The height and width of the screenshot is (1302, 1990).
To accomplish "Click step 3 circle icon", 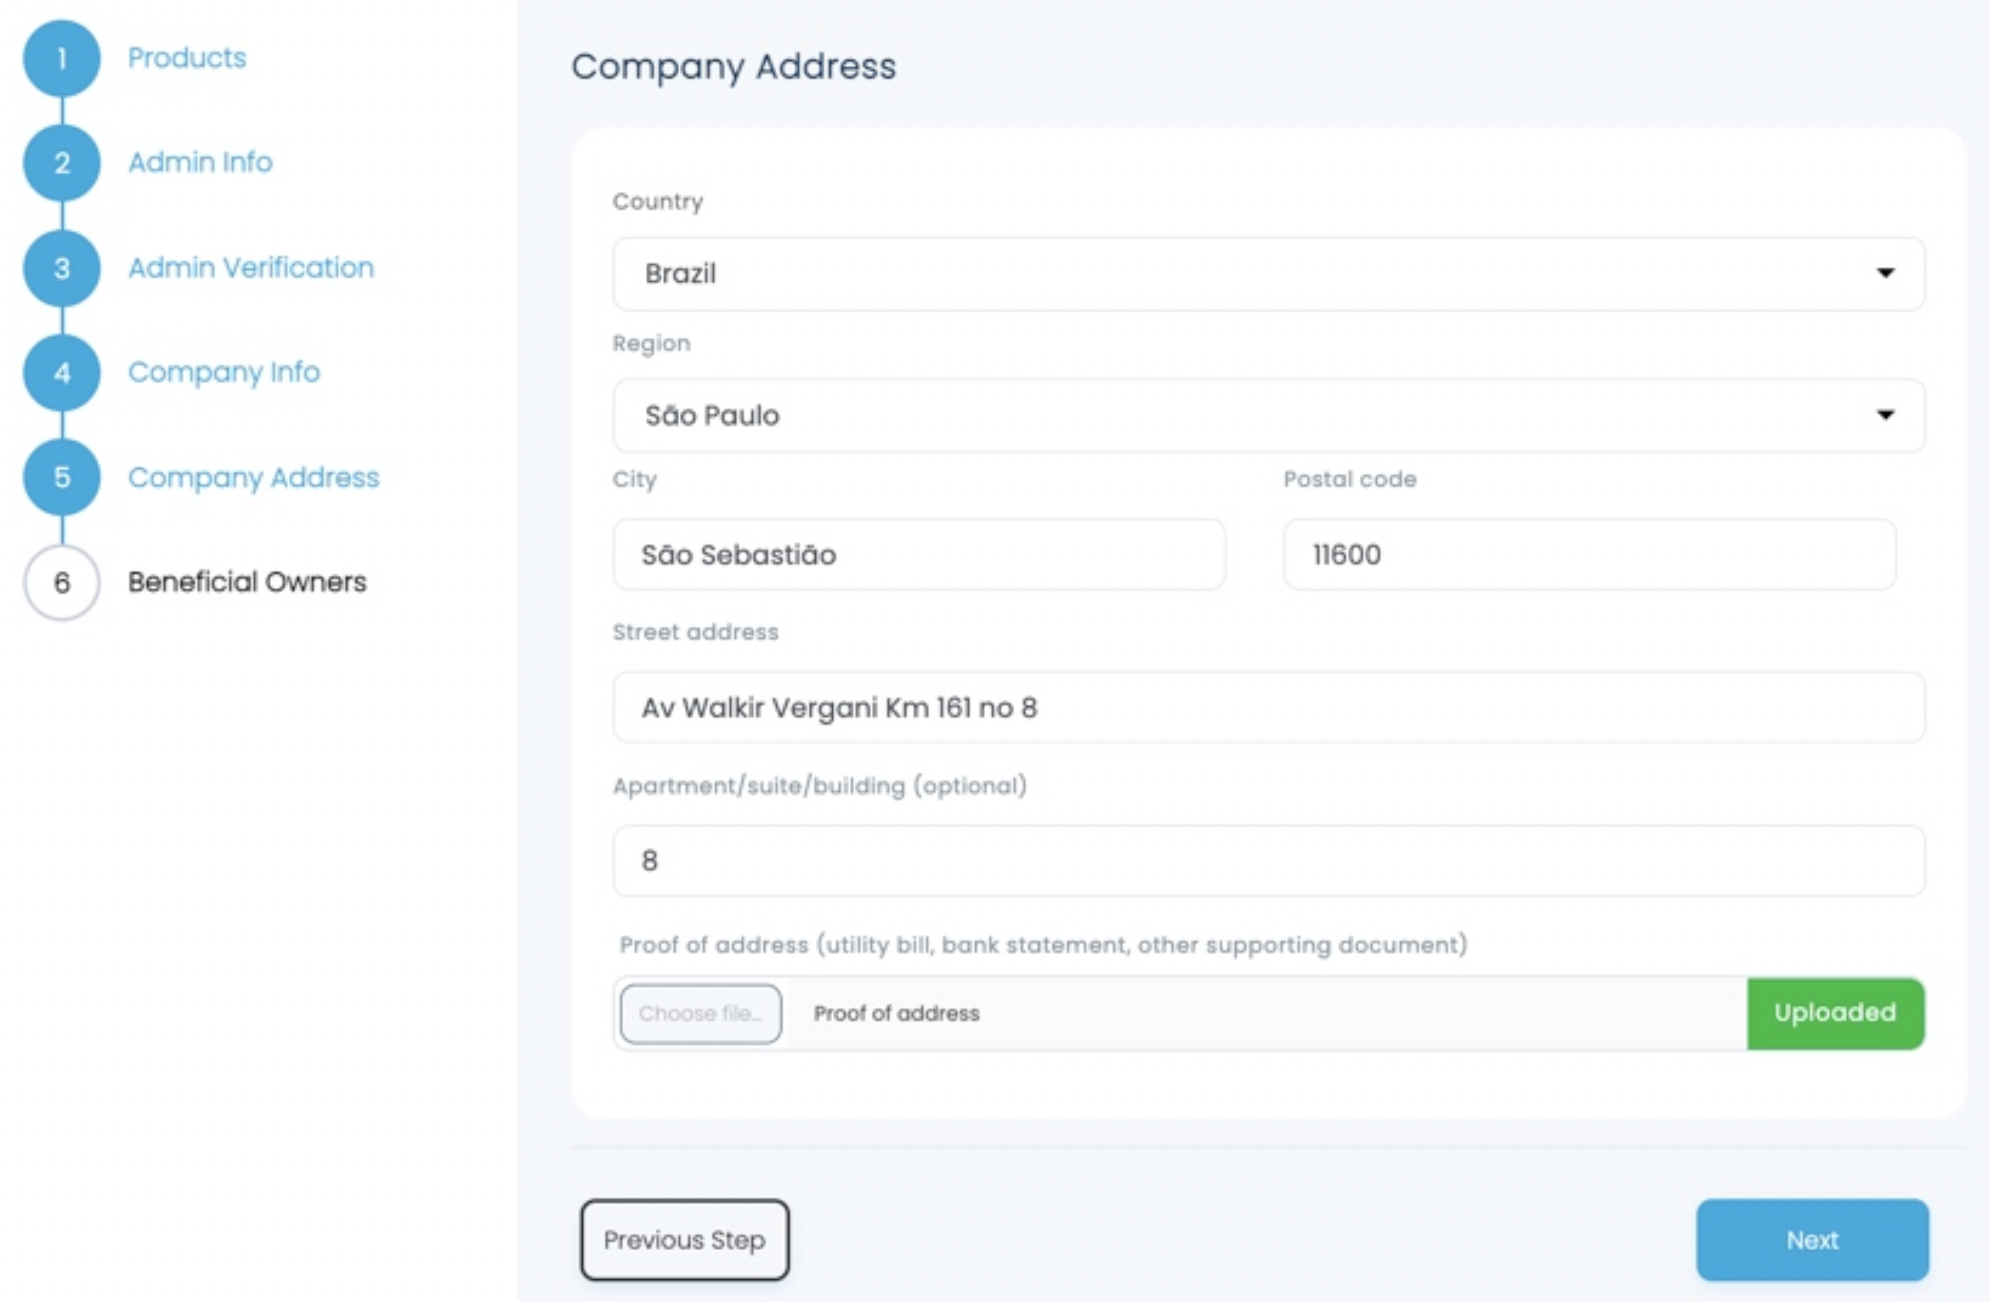I will (x=62, y=268).
